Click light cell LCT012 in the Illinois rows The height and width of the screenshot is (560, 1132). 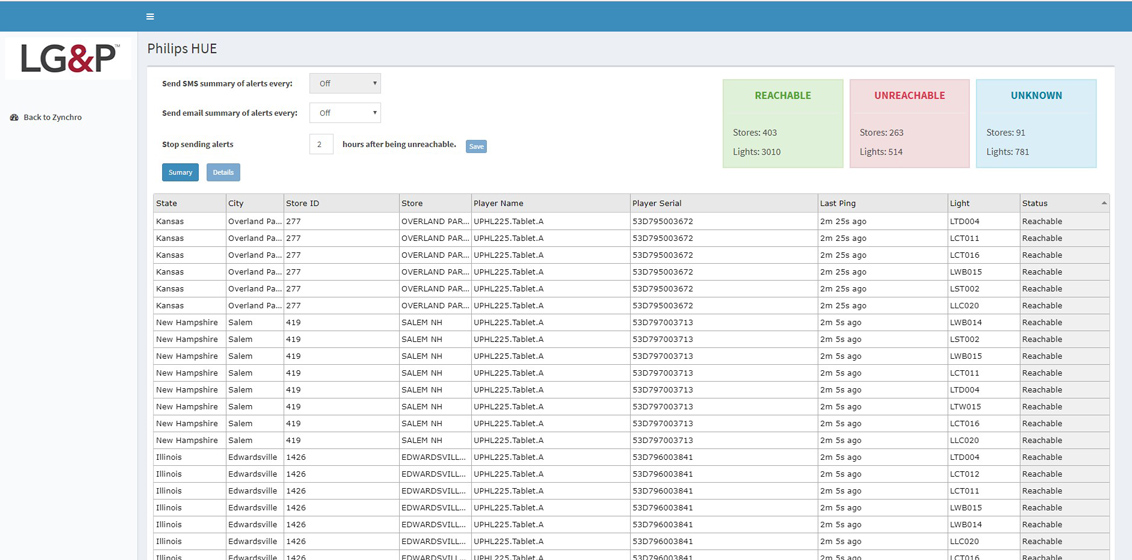click(983, 474)
